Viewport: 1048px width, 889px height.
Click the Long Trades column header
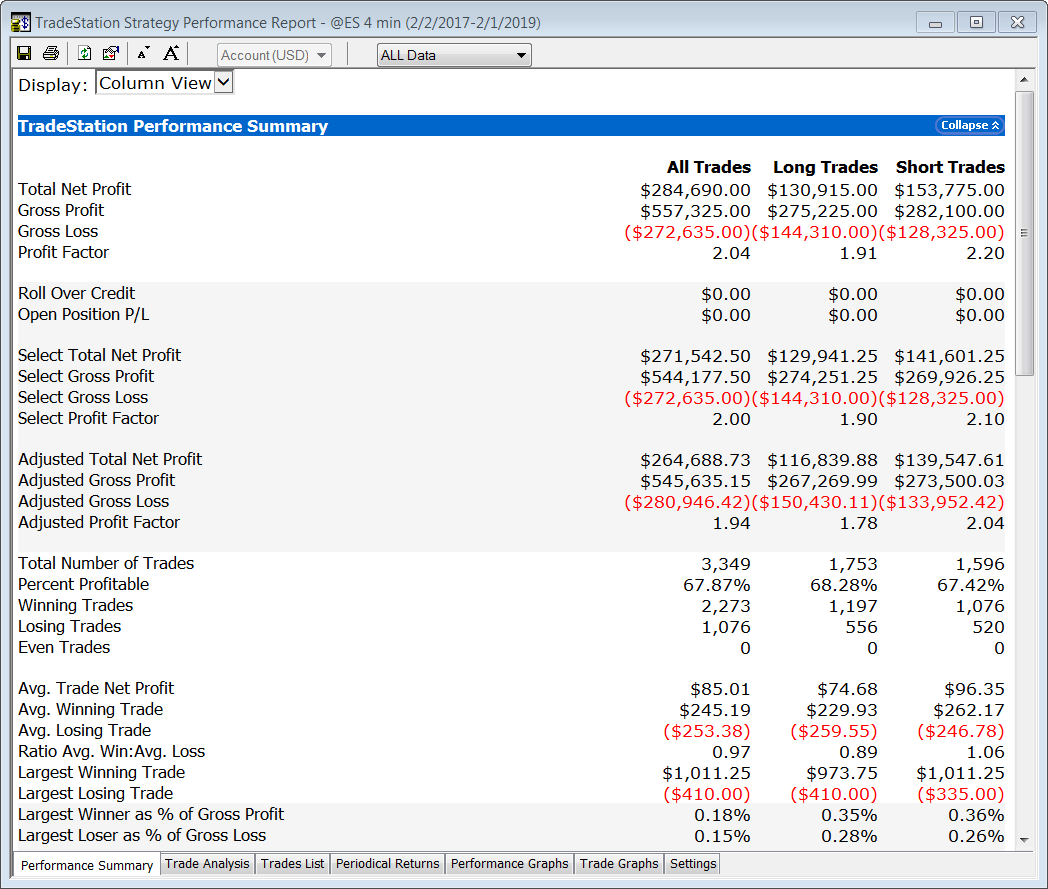click(825, 167)
